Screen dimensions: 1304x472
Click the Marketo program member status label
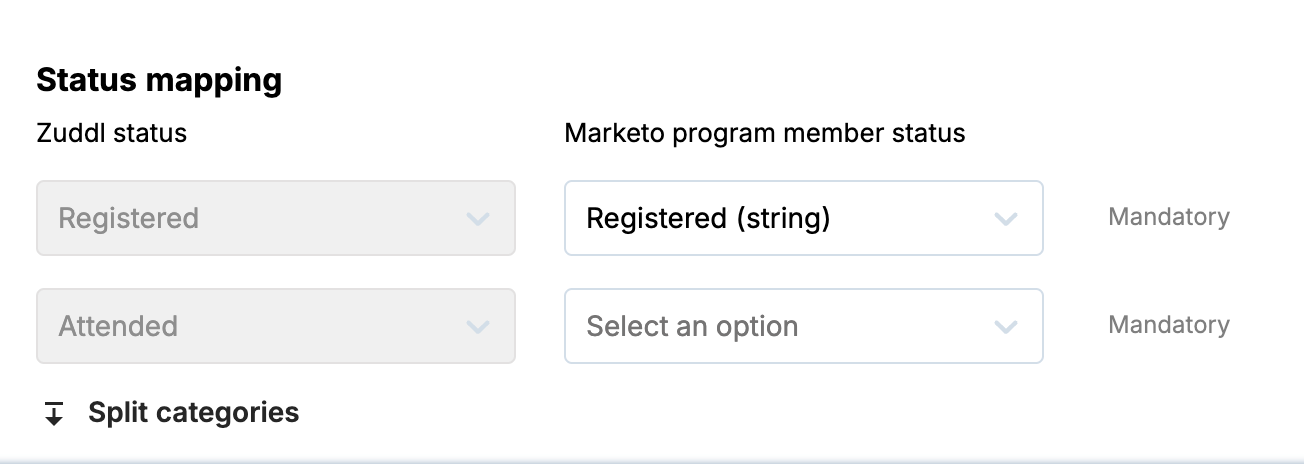point(764,133)
